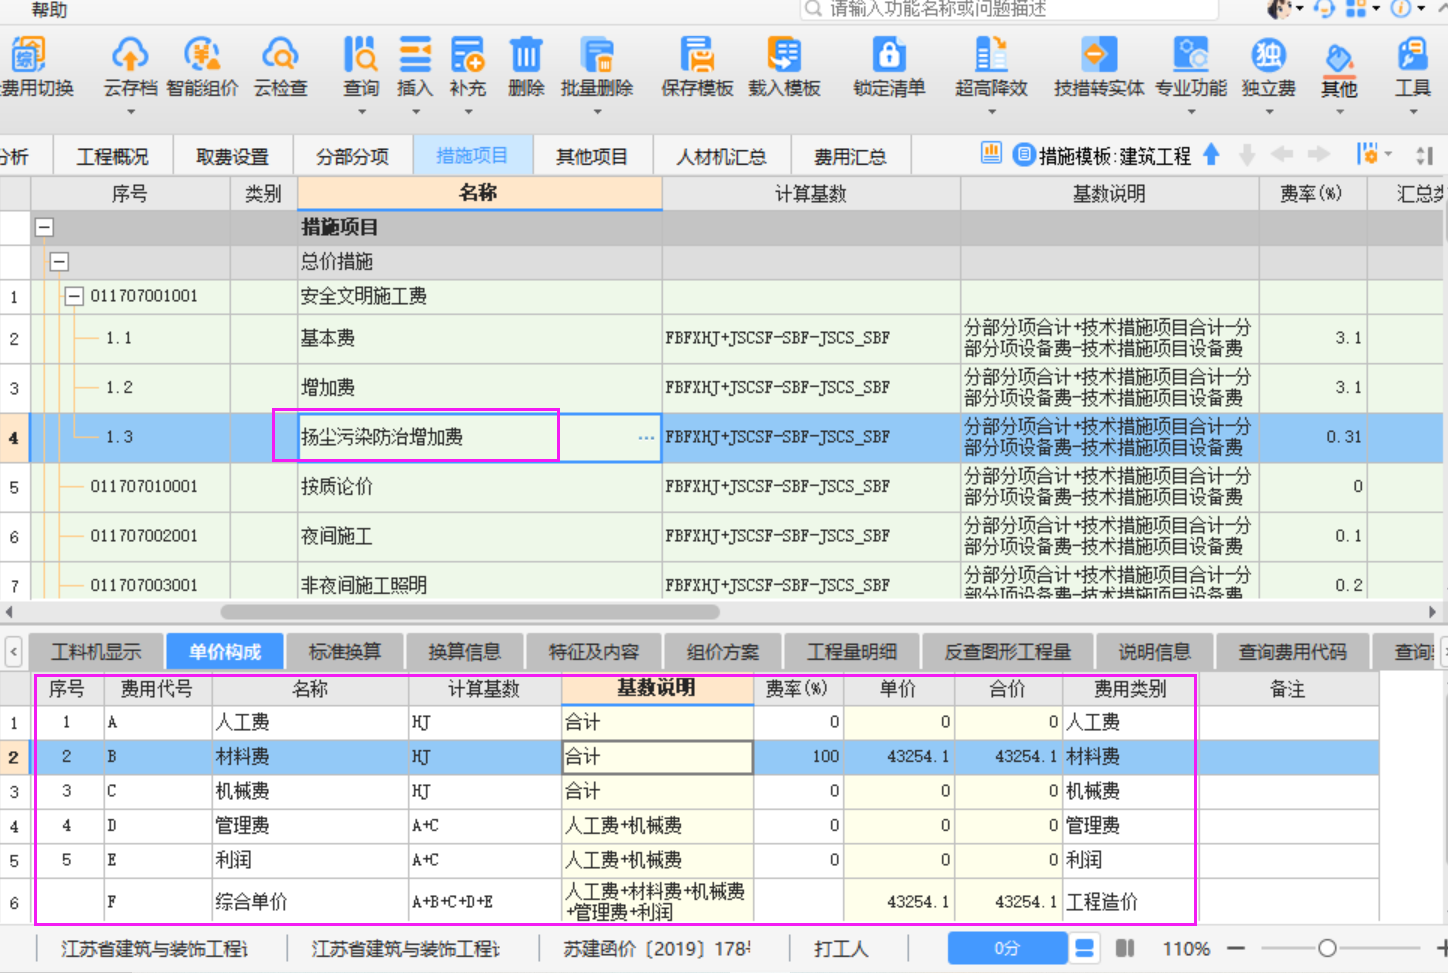
Task: Select the 夜间施工 row name
Action: [x=337, y=537]
